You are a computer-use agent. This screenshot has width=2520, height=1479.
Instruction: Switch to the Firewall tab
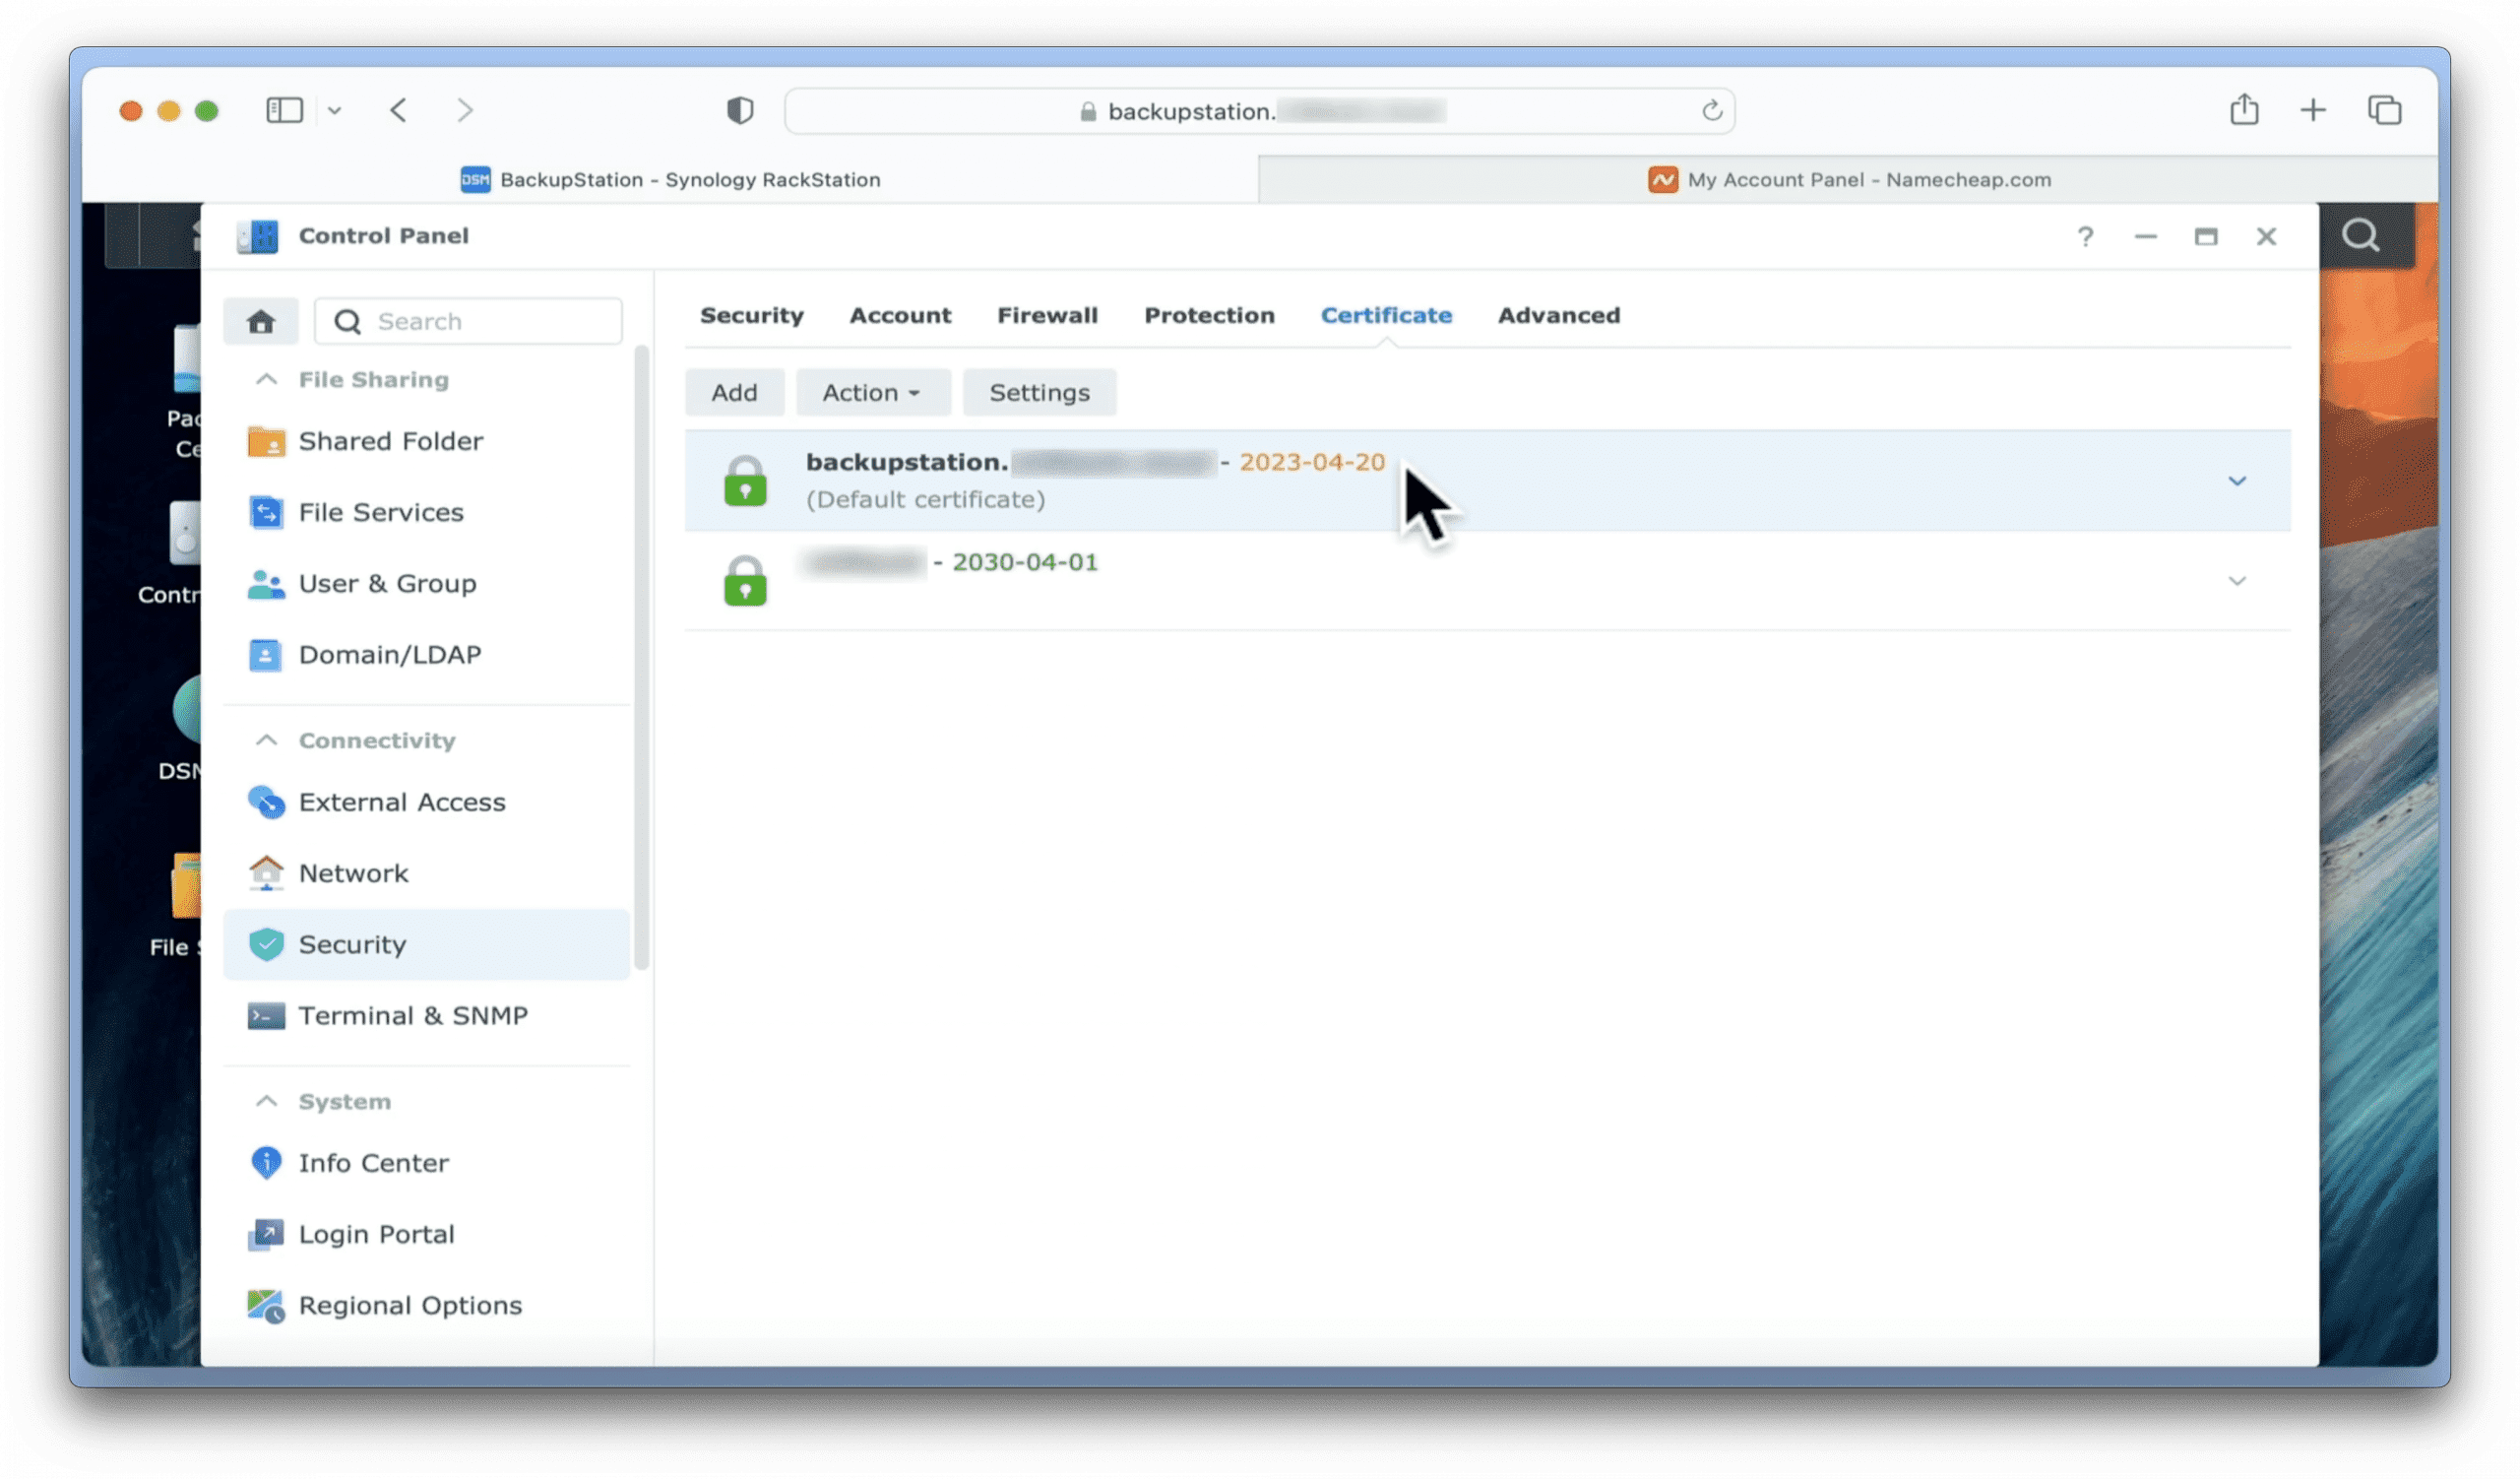point(1047,315)
